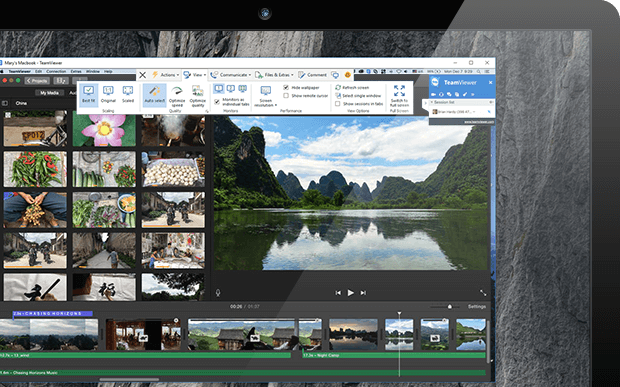Open remote Connection menu
Screen dimensions: 620x387
pyautogui.click(x=56, y=72)
